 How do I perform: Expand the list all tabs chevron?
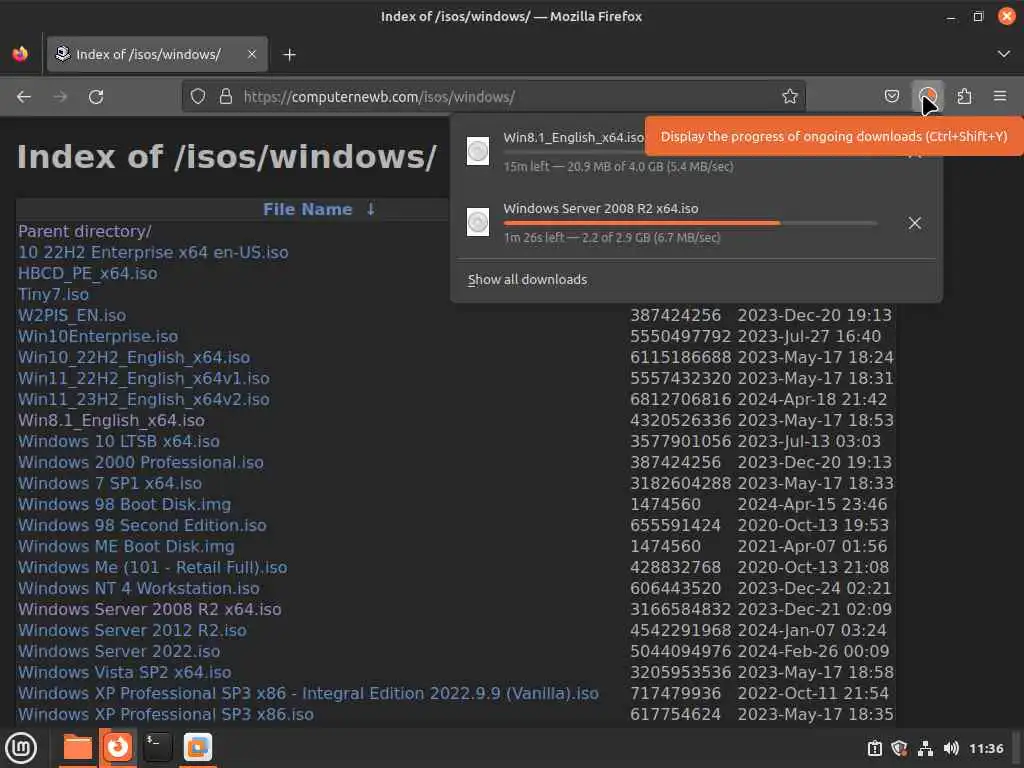[1004, 54]
